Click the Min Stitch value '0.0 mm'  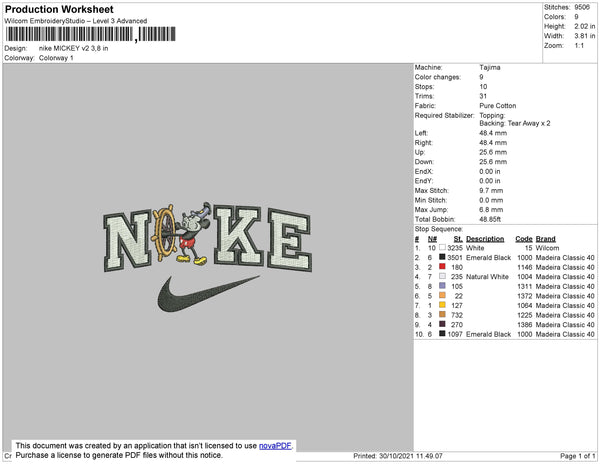pos(491,200)
